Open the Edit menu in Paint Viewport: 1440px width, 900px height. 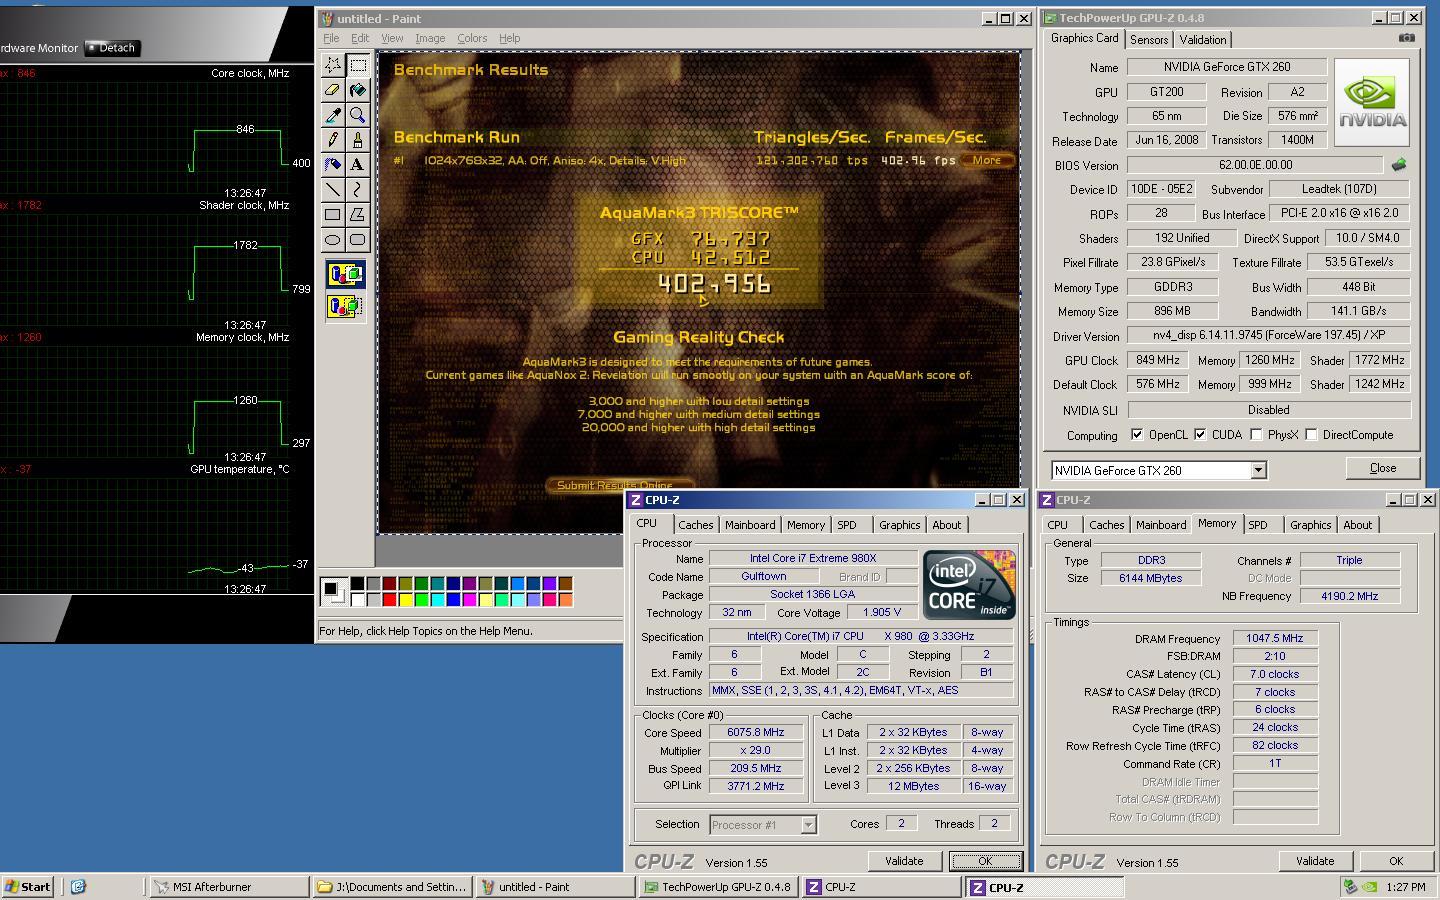pyautogui.click(x=360, y=38)
